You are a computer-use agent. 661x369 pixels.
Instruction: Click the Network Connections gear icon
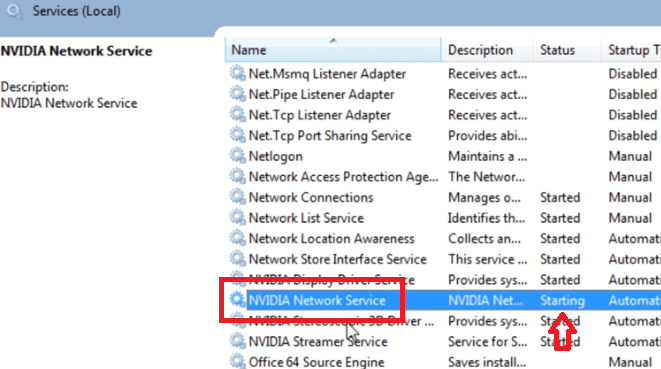tap(237, 197)
